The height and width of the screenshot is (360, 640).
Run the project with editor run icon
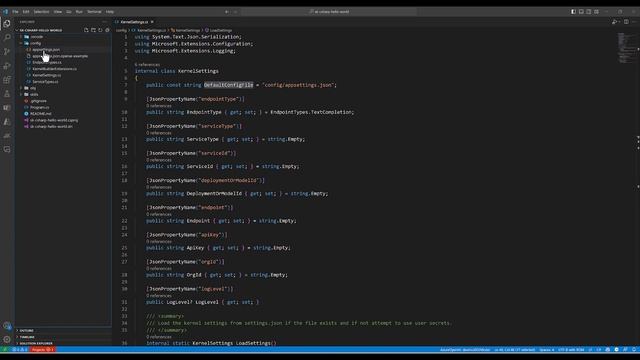tap(614, 22)
